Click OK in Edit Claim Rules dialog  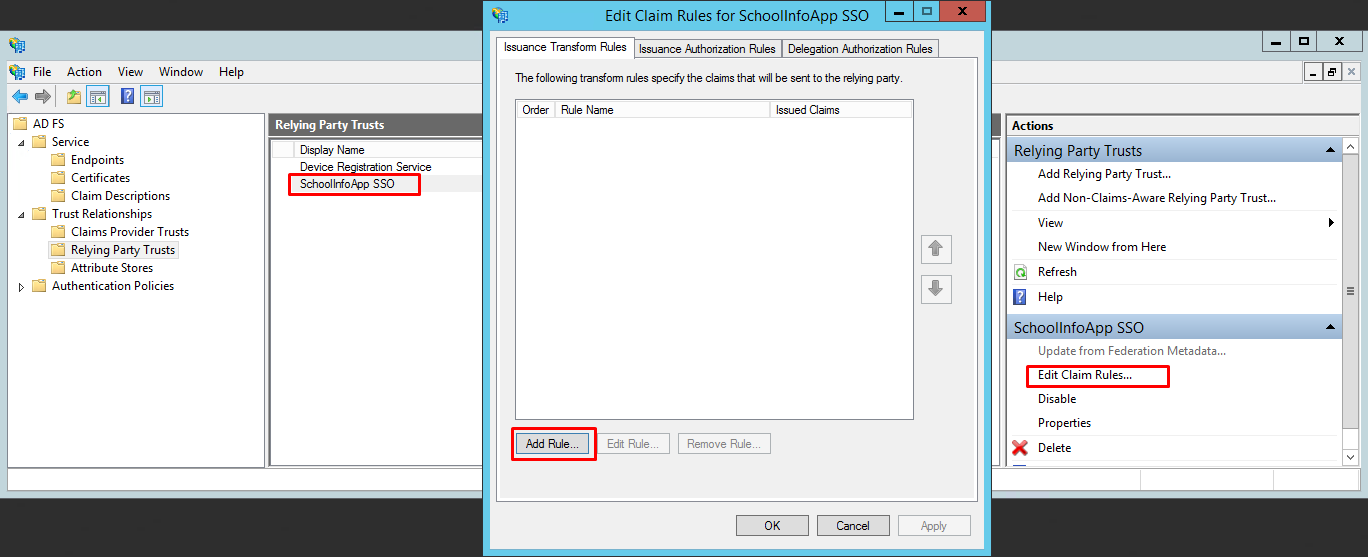[772, 526]
